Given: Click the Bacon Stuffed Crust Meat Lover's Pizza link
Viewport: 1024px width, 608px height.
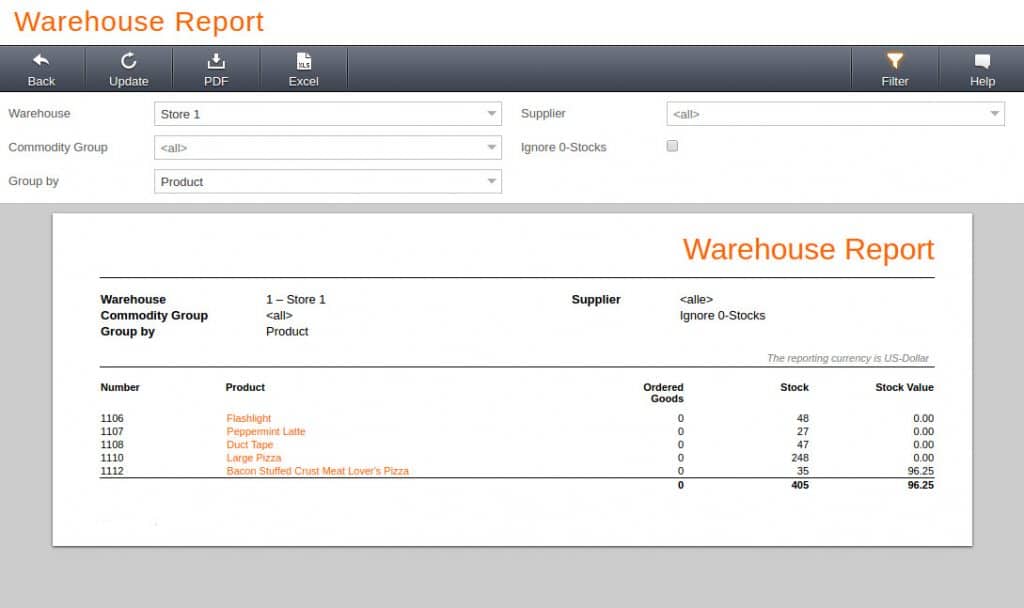Looking at the screenshot, I should tap(318, 471).
